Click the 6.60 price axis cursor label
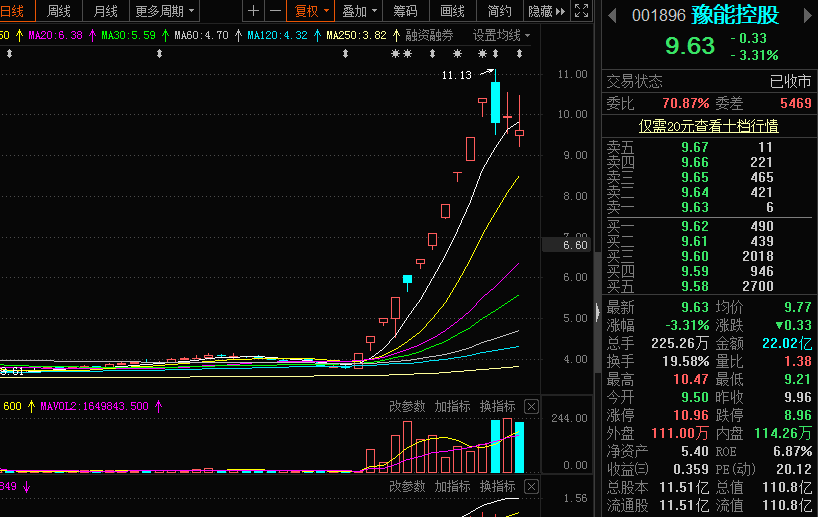The image size is (818, 517). coord(568,245)
